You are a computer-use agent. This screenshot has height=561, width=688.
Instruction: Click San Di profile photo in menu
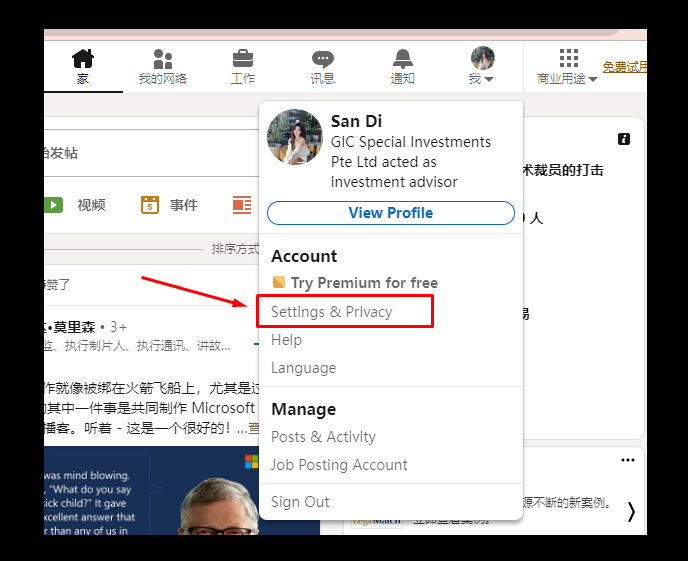(x=295, y=137)
